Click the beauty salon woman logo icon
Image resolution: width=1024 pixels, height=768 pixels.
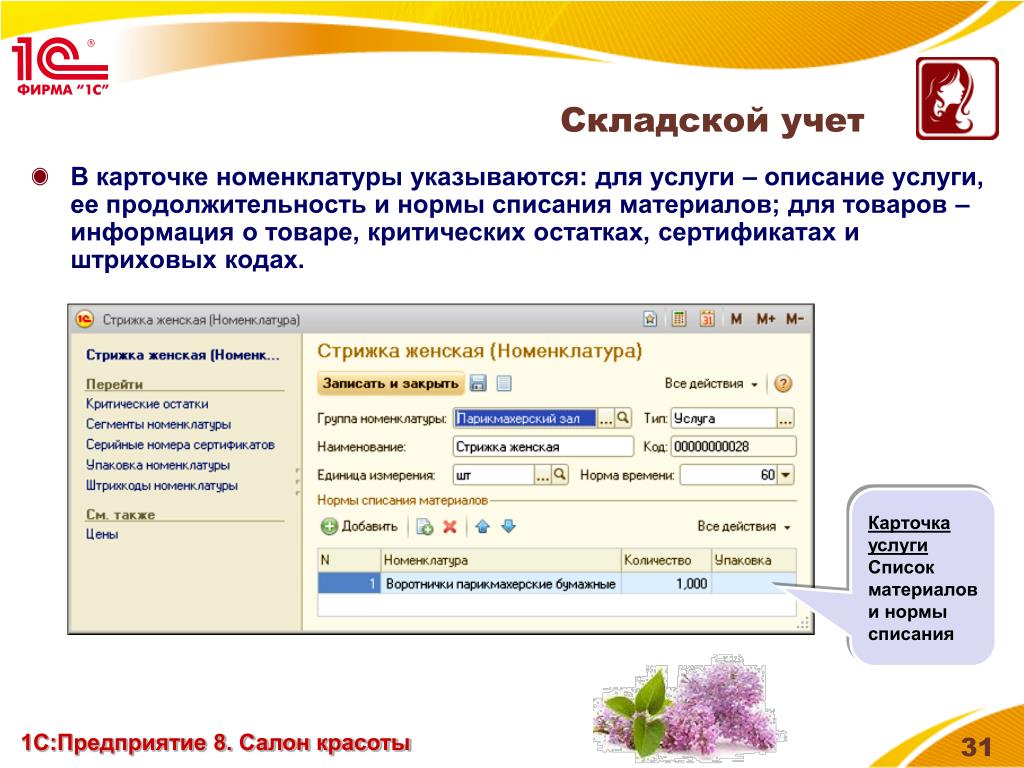pyautogui.click(x=957, y=98)
